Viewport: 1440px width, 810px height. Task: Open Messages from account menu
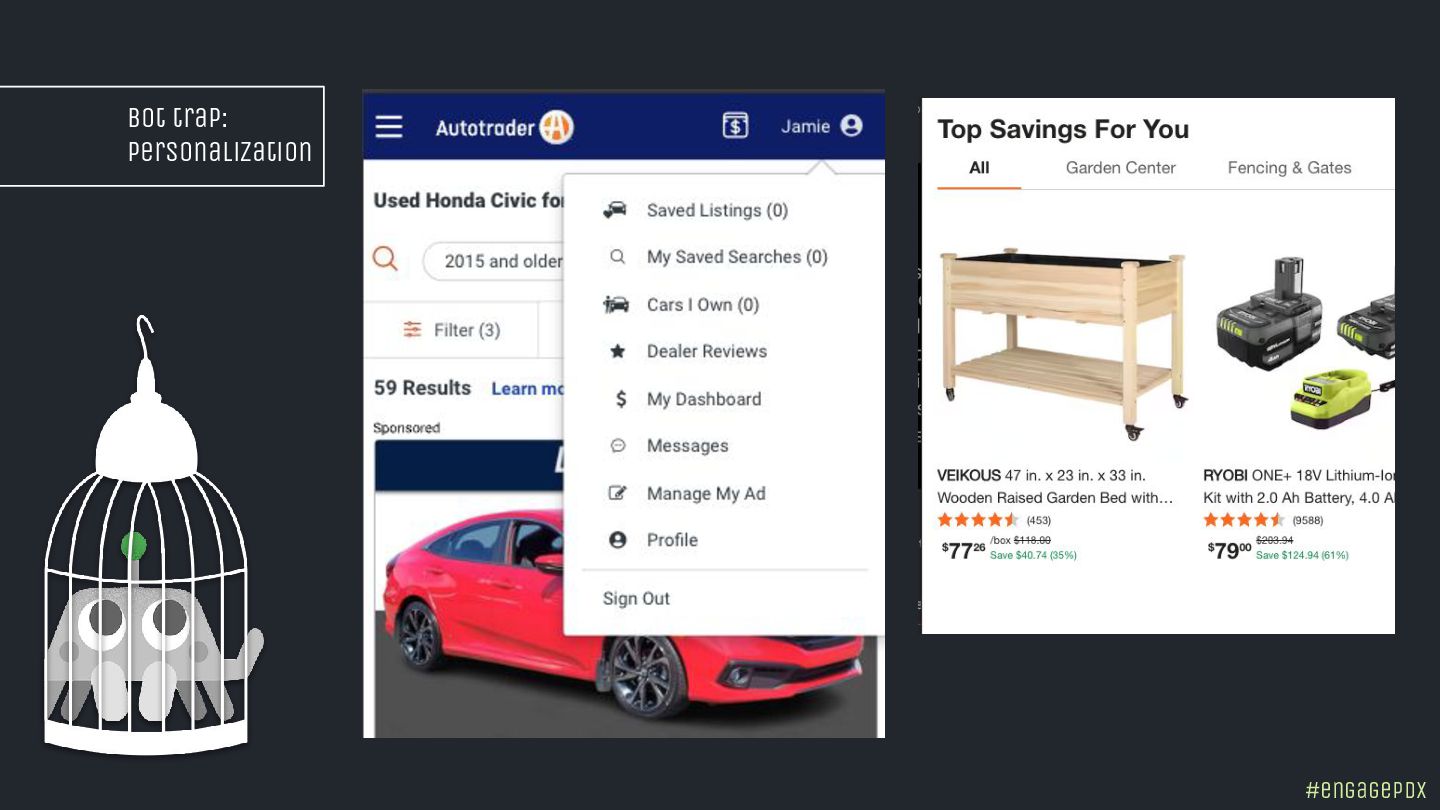669,446
